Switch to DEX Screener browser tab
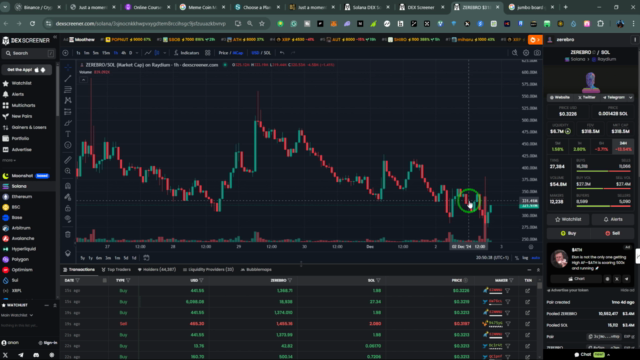This screenshot has width=640, height=360. coord(421,7)
